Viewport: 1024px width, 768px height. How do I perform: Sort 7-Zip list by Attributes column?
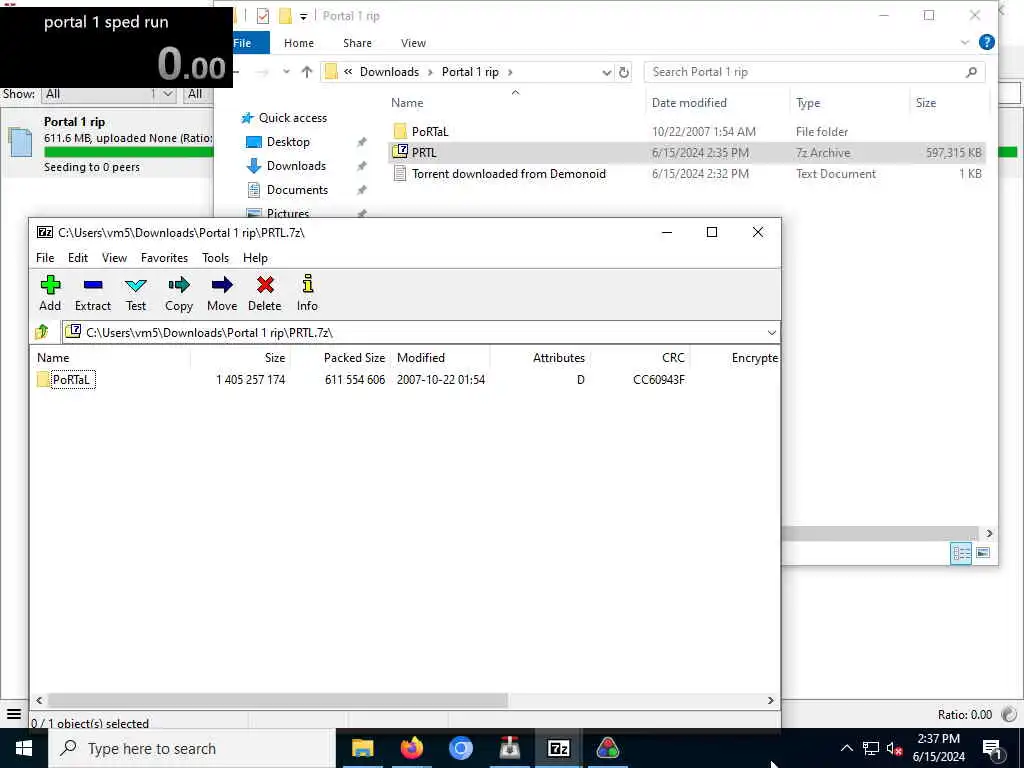click(540, 358)
